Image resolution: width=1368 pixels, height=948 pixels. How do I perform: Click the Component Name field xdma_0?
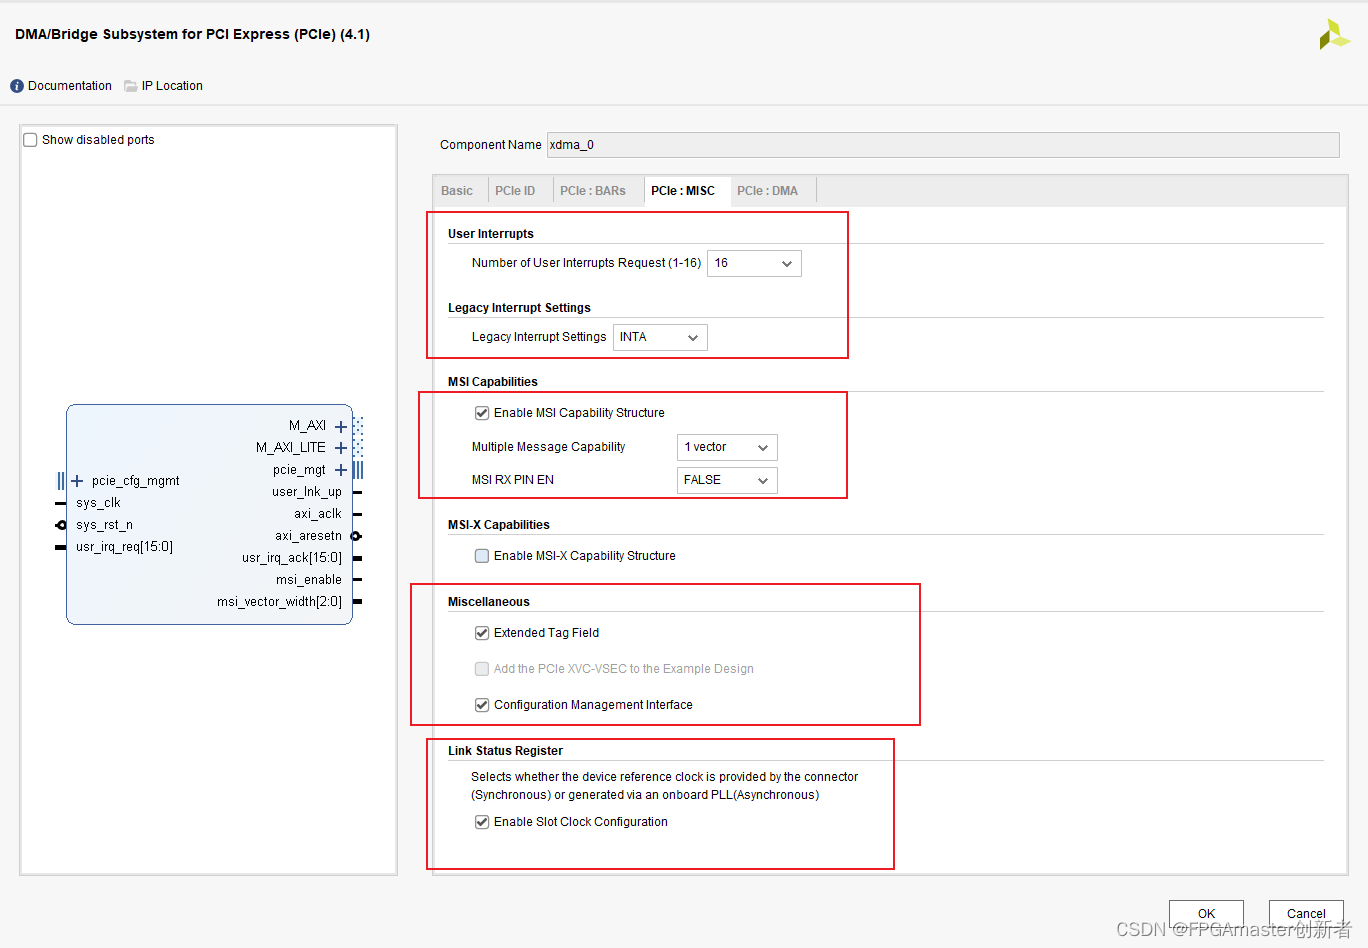click(943, 145)
